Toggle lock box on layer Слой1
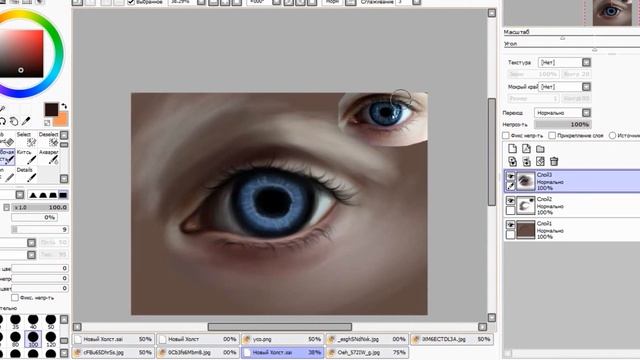 pos(510,235)
